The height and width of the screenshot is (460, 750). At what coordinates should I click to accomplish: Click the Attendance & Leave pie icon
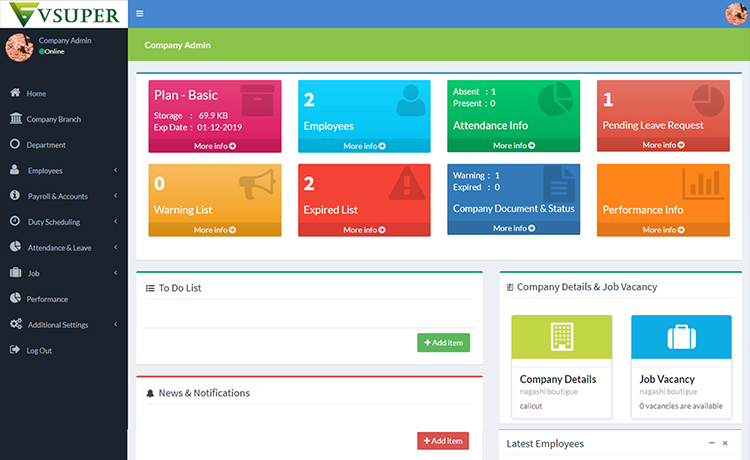(x=15, y=247)
